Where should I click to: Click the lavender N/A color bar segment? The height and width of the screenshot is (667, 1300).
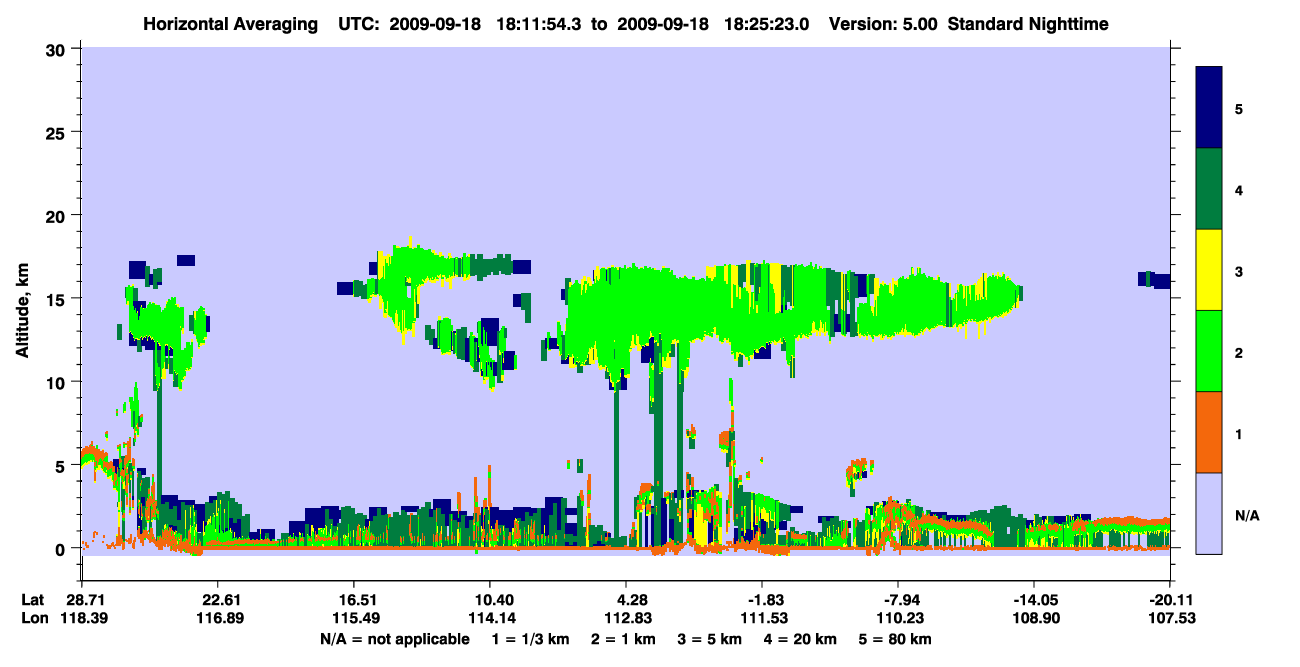pyautogui.click(x=1209, y=512)
